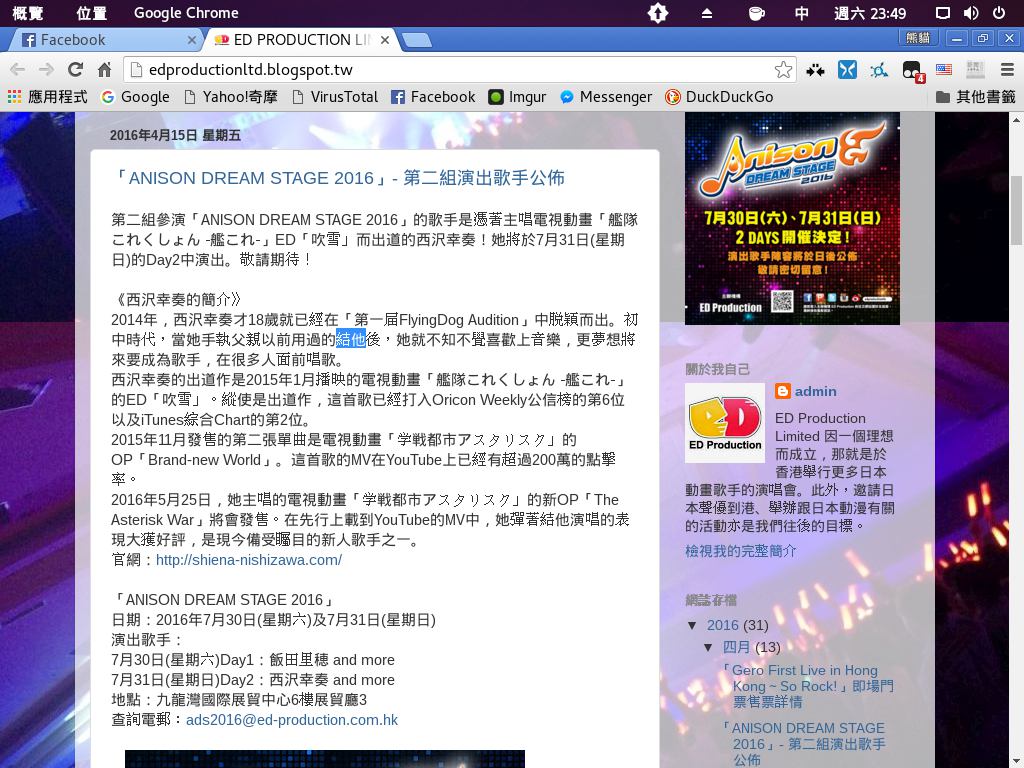Click the Anison Dream Stage 2016 banner image

(x=792, y=218)
